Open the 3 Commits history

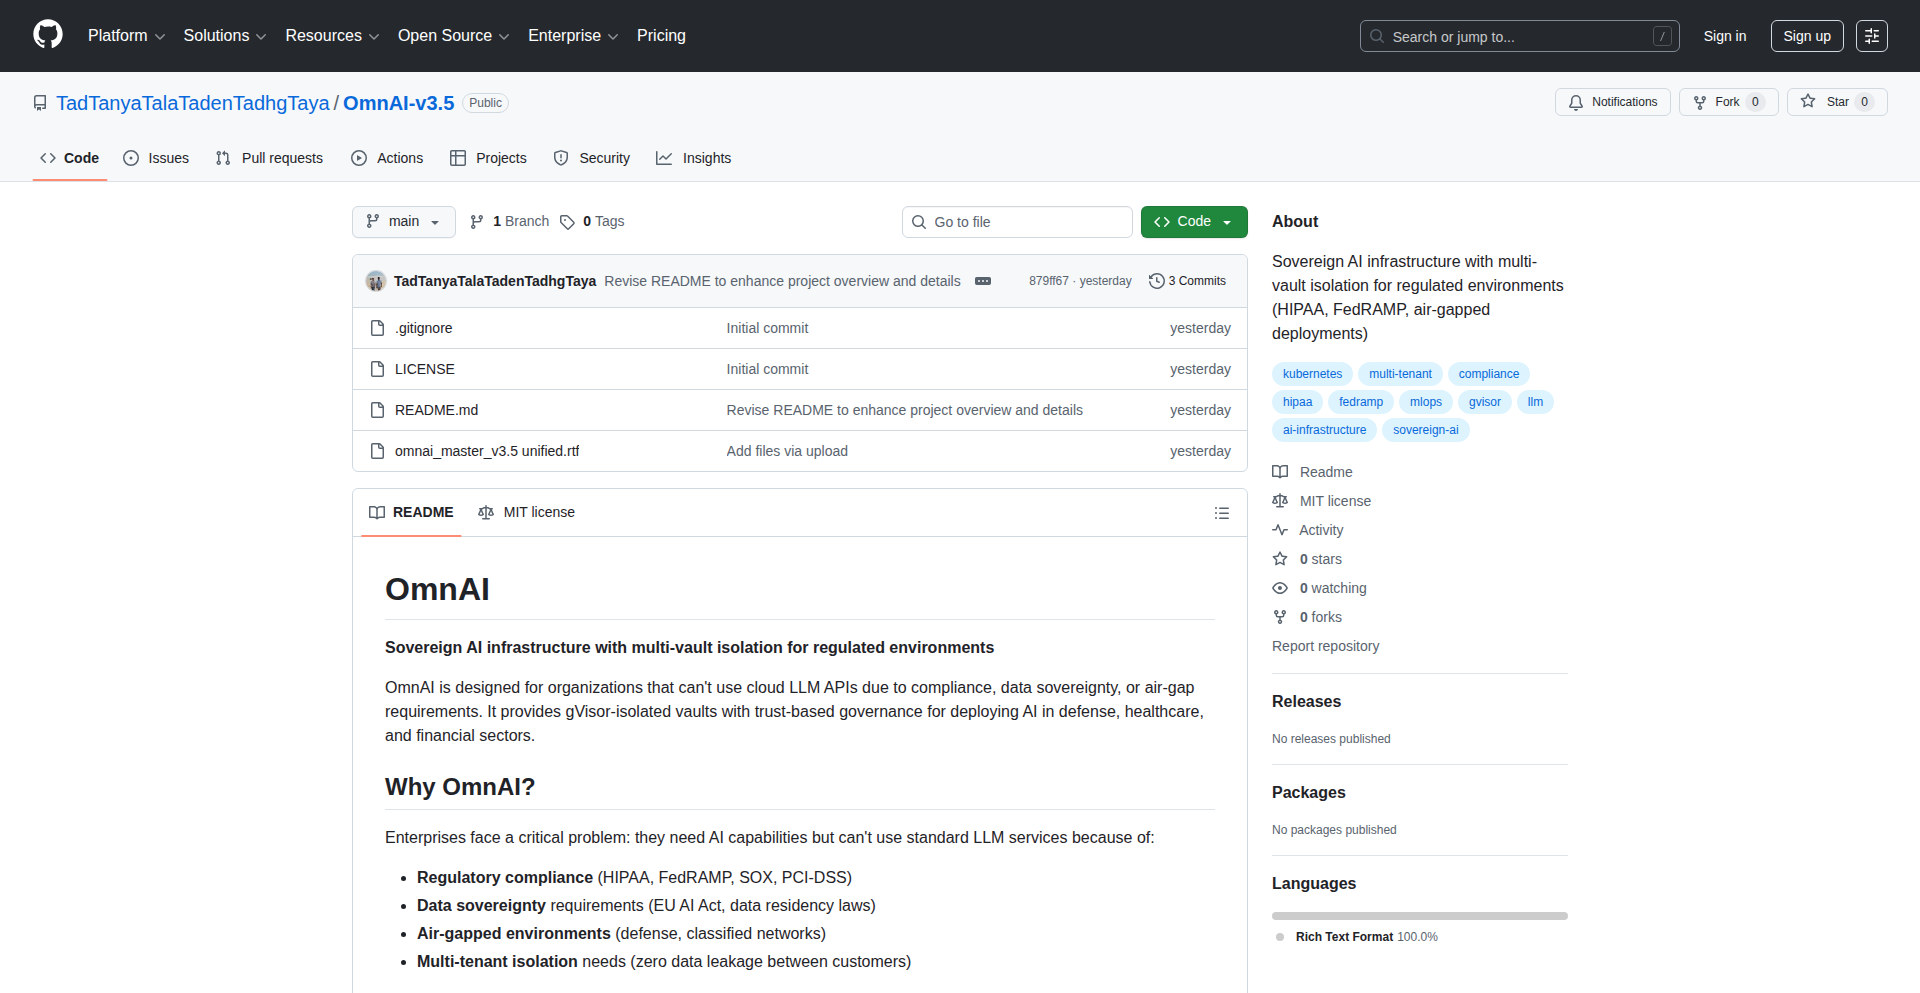point(1187,281)
